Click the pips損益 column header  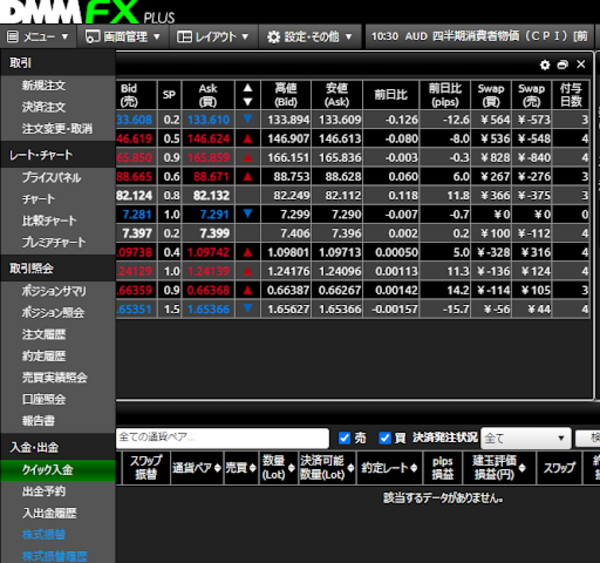(442, 468)
